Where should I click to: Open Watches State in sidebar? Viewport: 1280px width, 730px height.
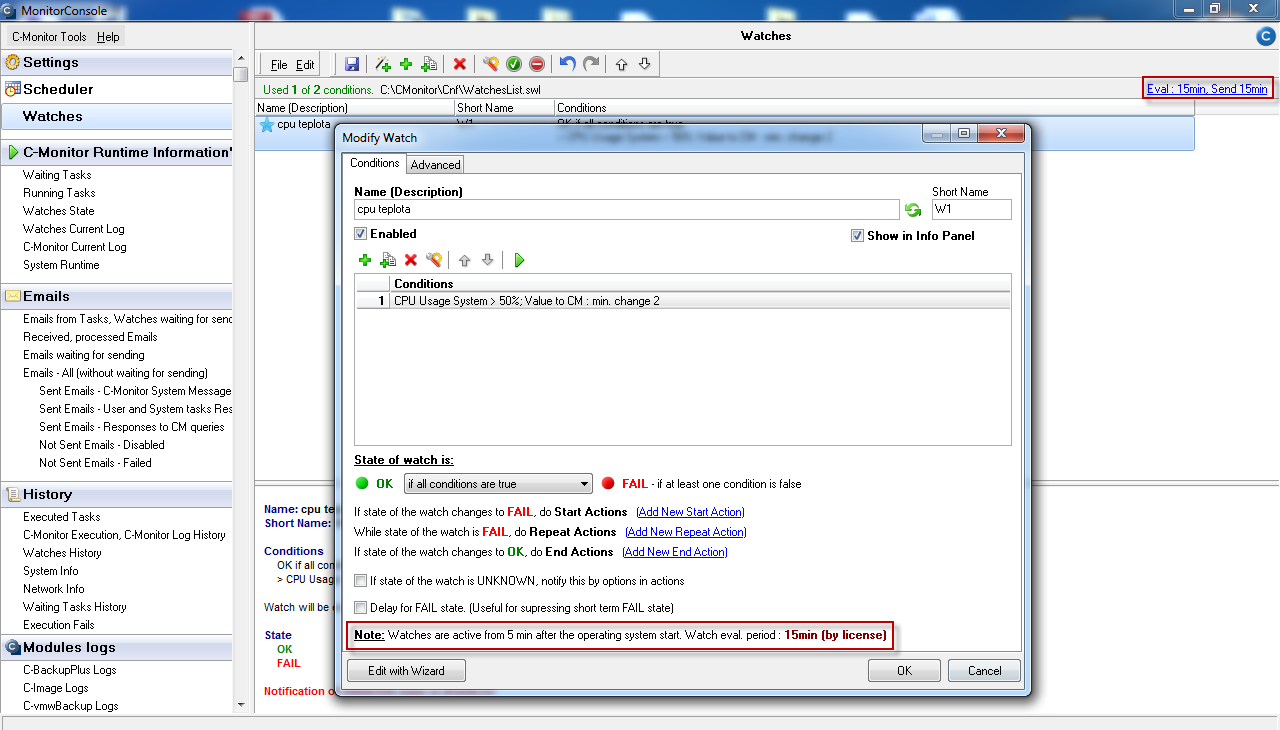coord(58,211)
